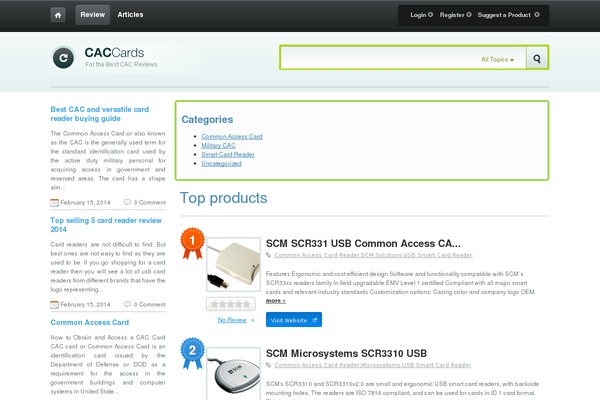Open Suggest a Product link
This screenshot has width=600, height=400.
click(509, 15)
